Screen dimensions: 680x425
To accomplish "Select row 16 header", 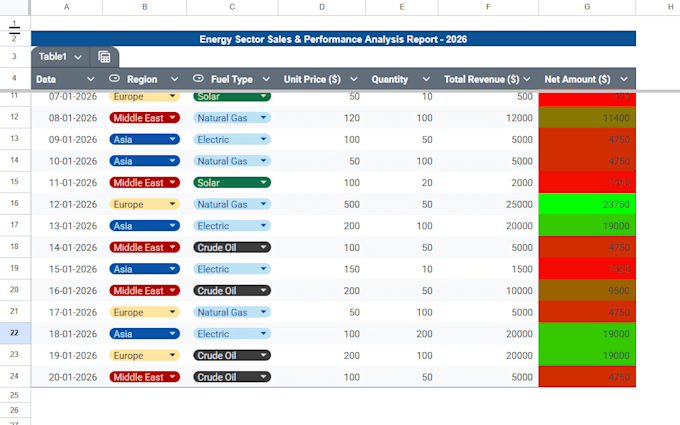I will 15,203.
